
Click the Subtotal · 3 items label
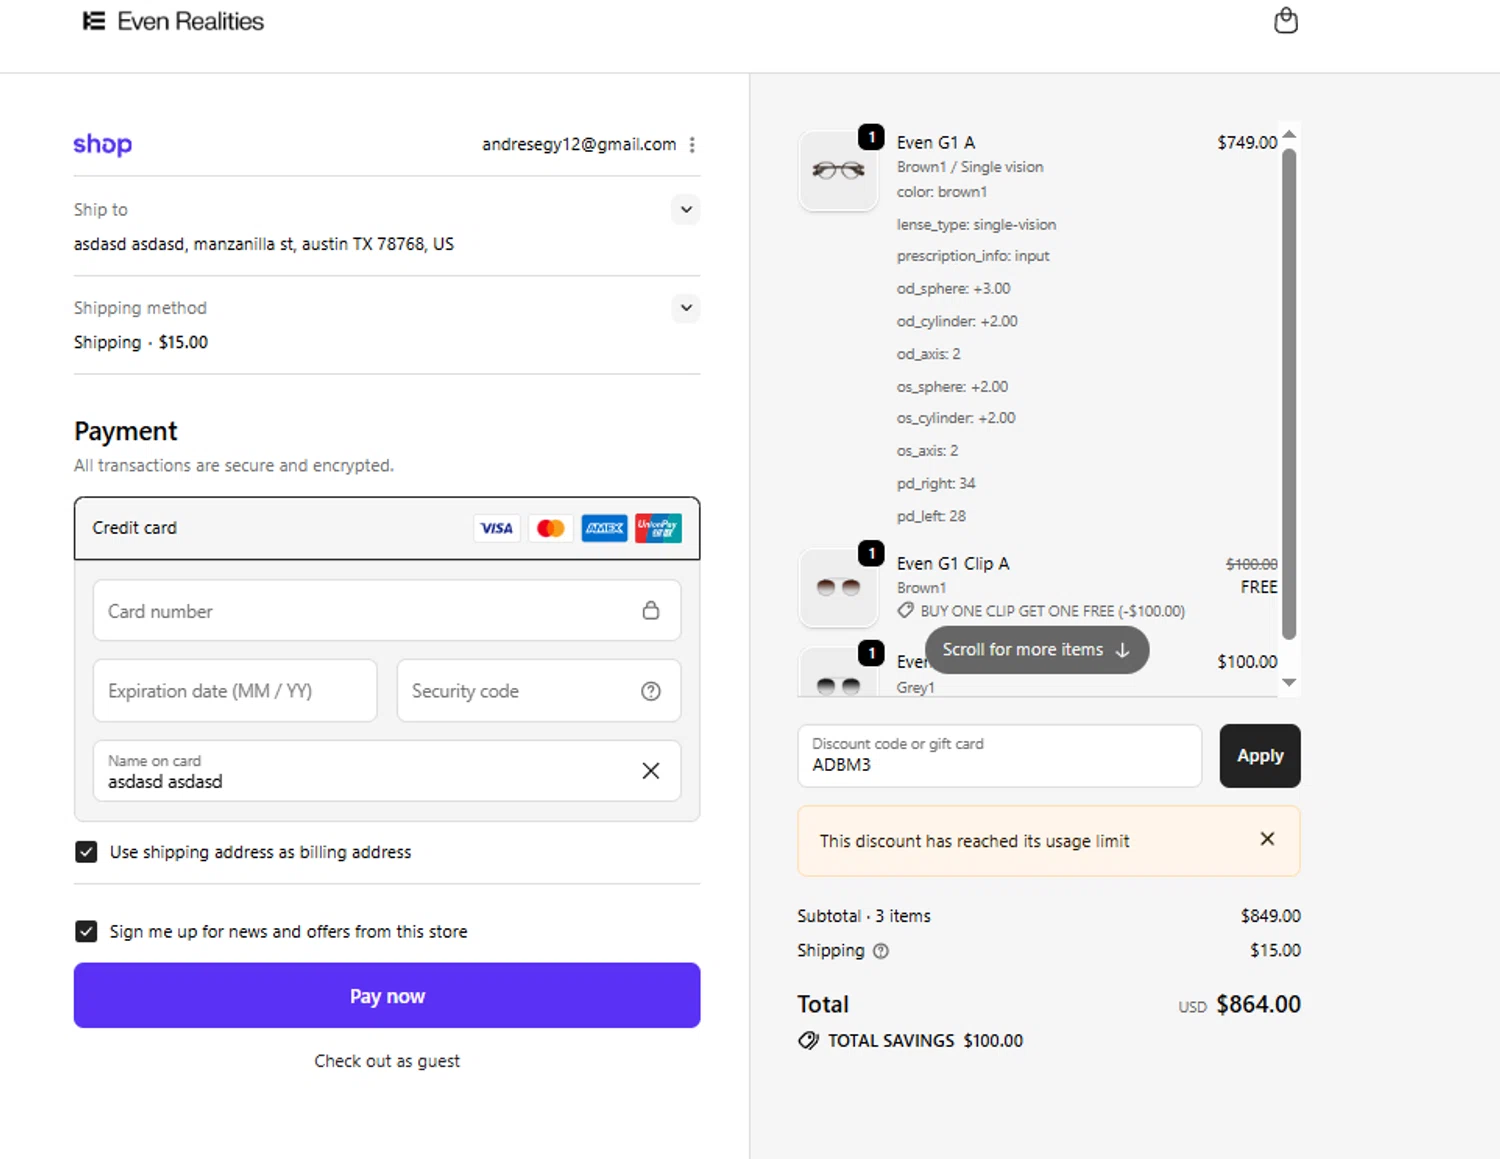click(x=864, y=916)
